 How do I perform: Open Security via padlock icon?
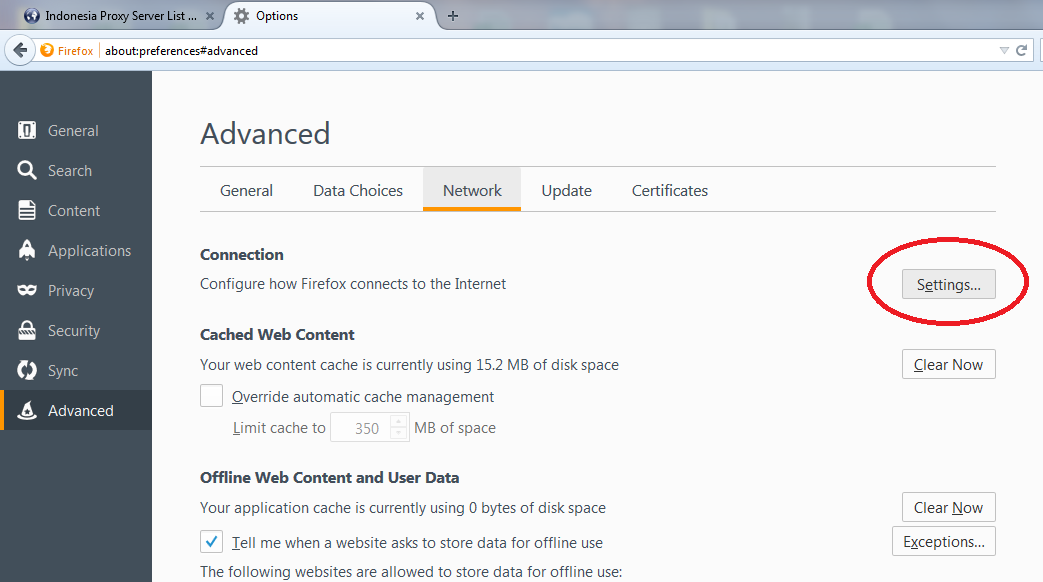pos(28,331)
